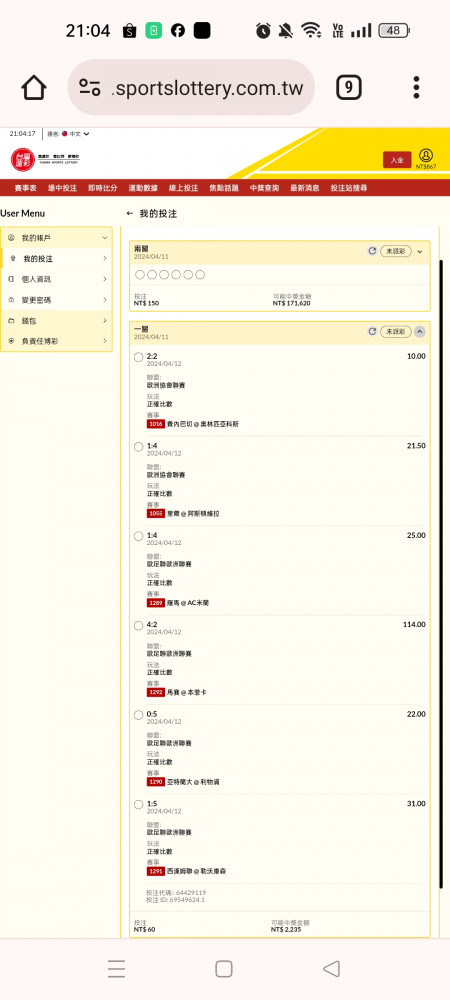Click the Taiwan Sports Lottery logo
The height and width of the screenshot is (1000, 450).
[x=46, y=159]
